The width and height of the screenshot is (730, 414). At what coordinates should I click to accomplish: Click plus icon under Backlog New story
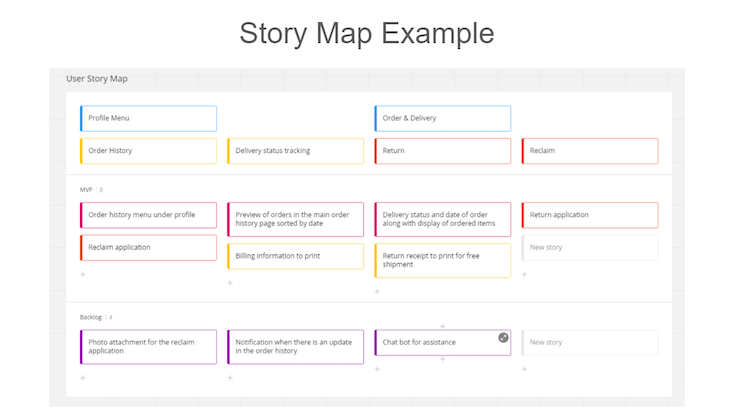pos(524,369)
